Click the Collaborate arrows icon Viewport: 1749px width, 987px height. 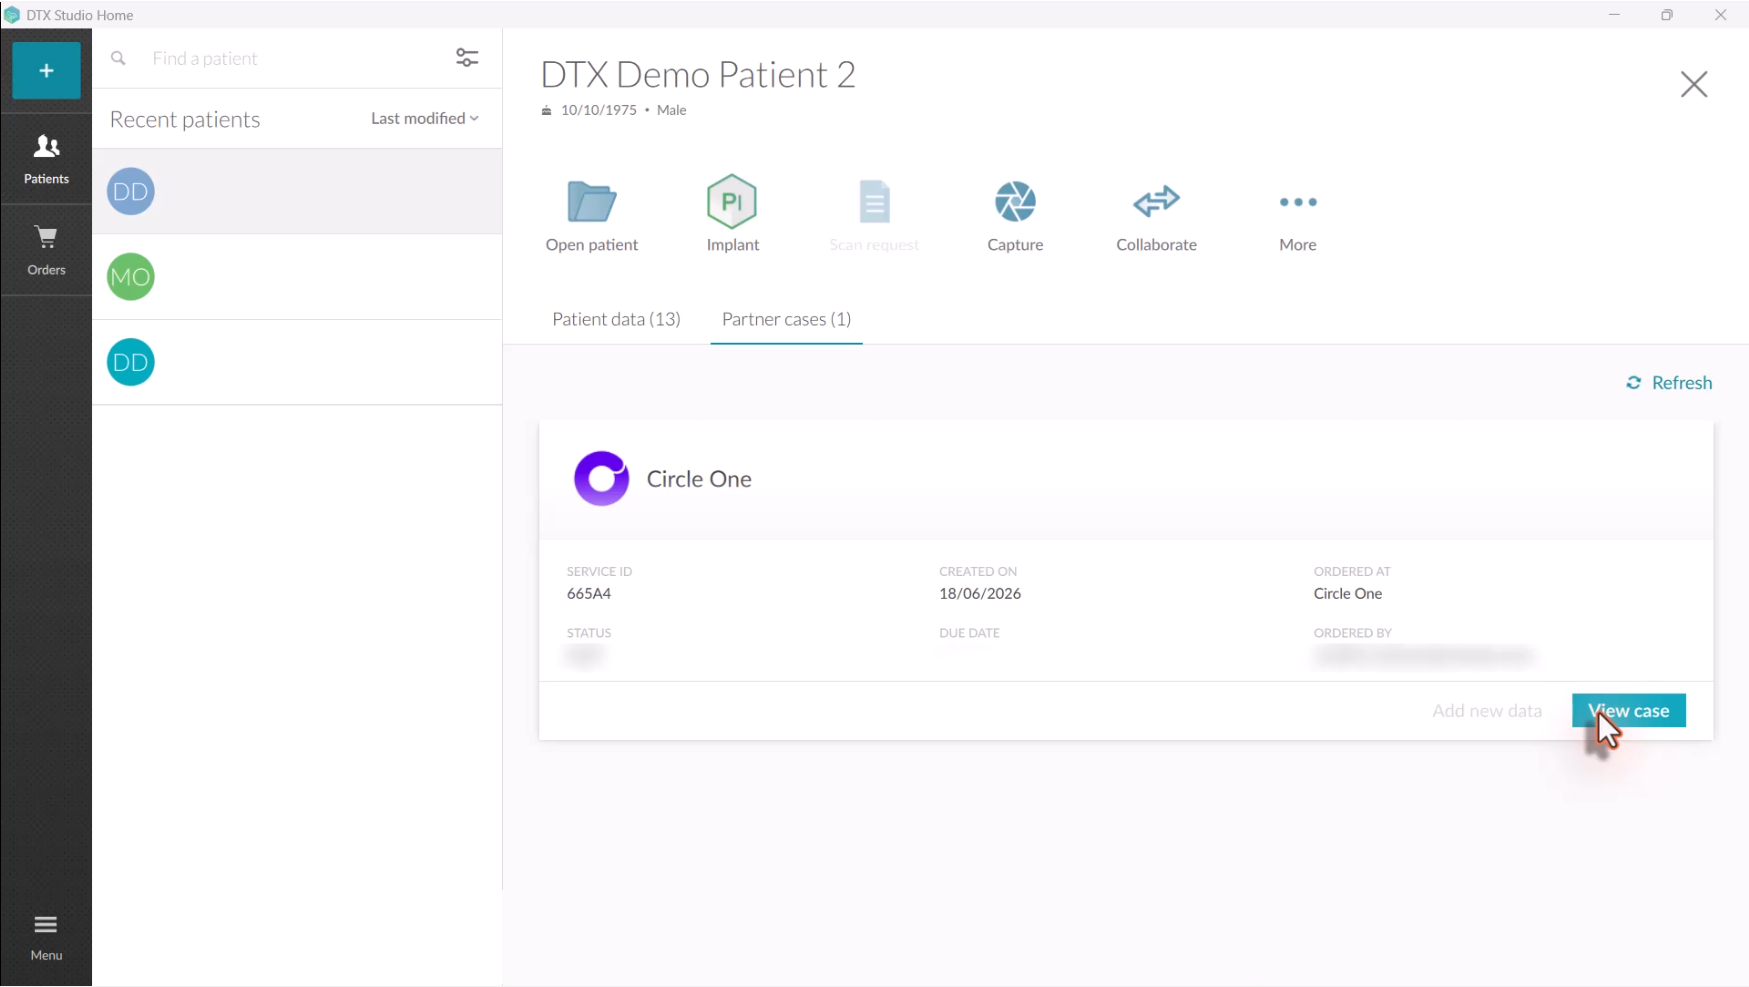click(x=1156, y=202)
